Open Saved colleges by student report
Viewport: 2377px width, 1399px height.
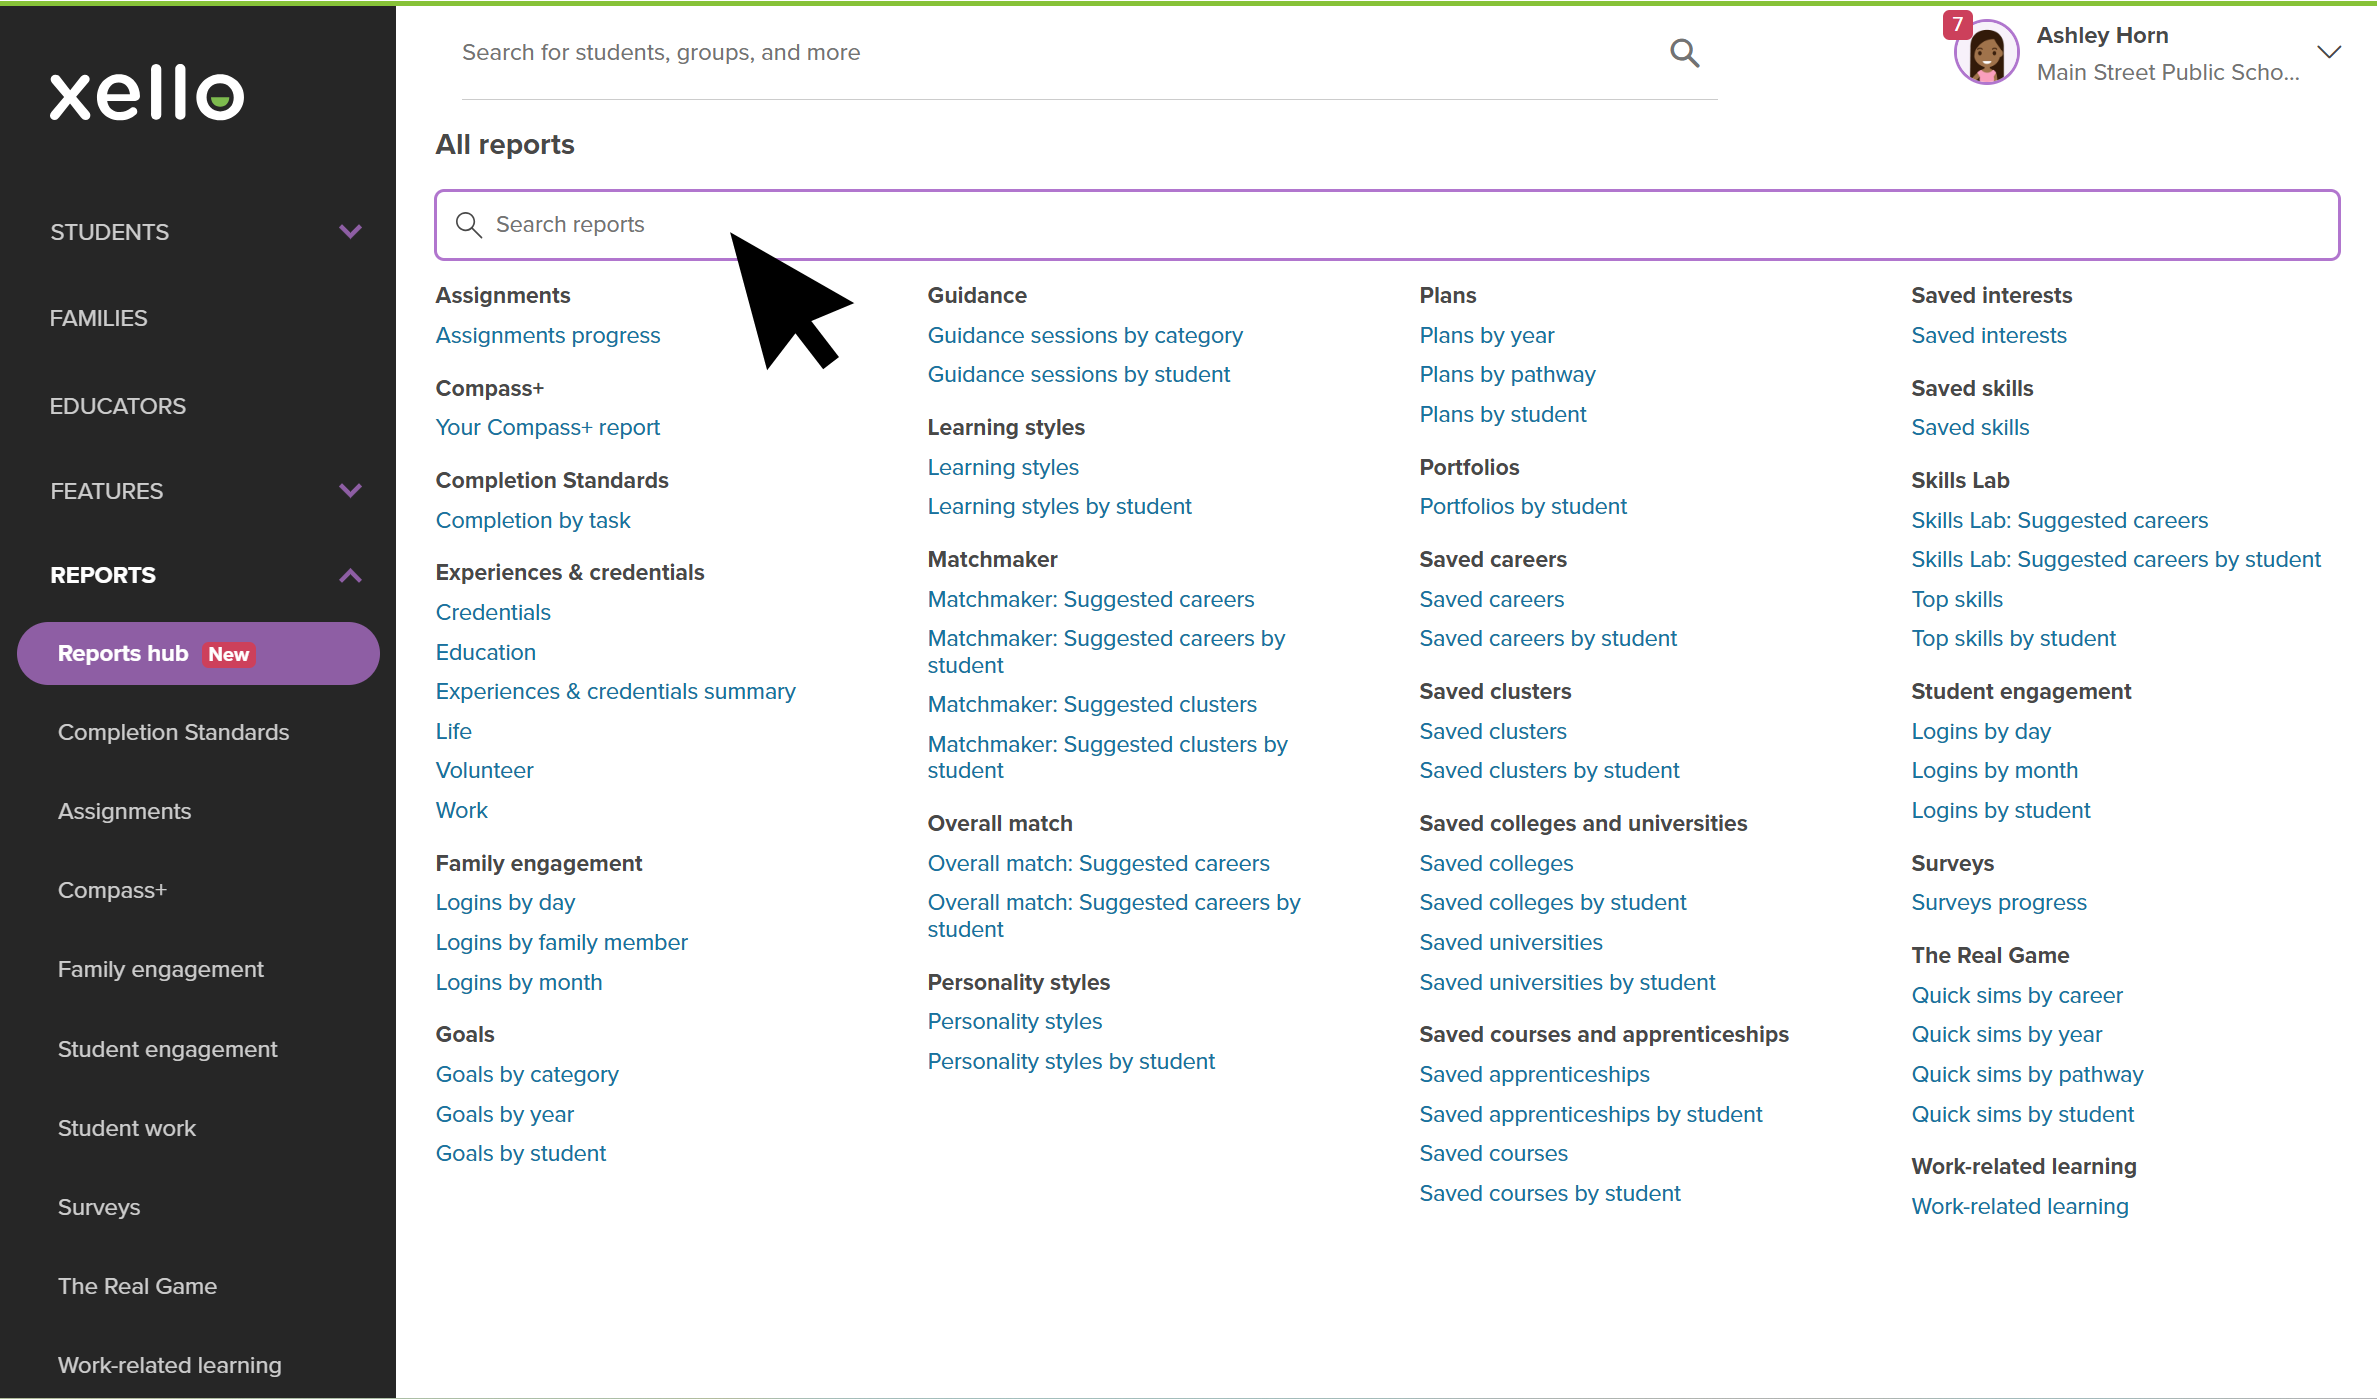point(1553,903)
